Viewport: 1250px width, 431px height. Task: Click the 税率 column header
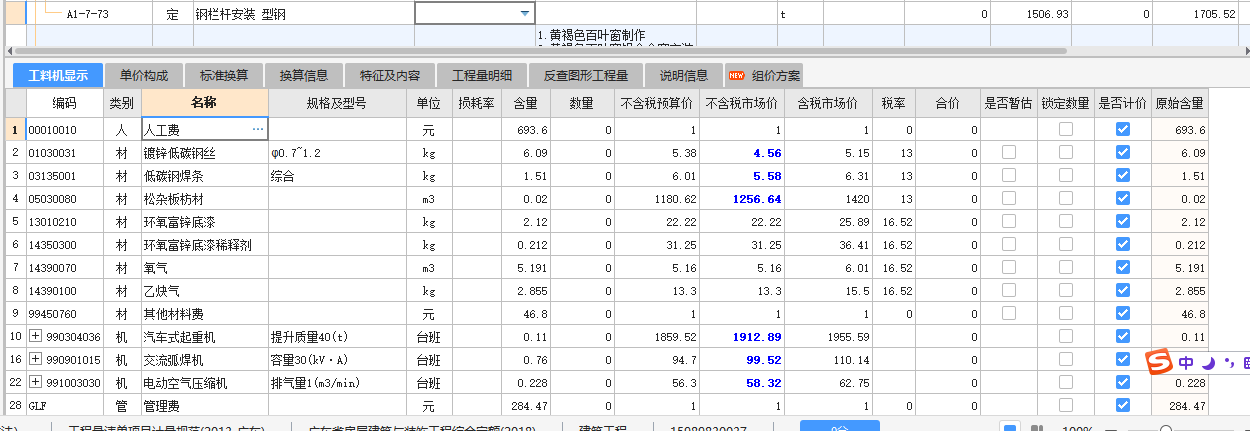[893, 103]
